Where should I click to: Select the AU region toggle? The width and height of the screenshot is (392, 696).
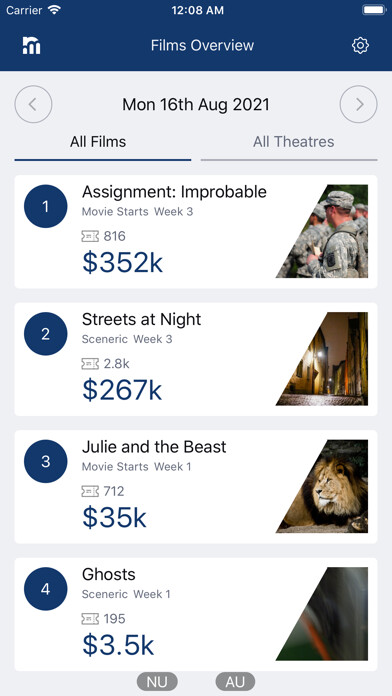[235, 682]
